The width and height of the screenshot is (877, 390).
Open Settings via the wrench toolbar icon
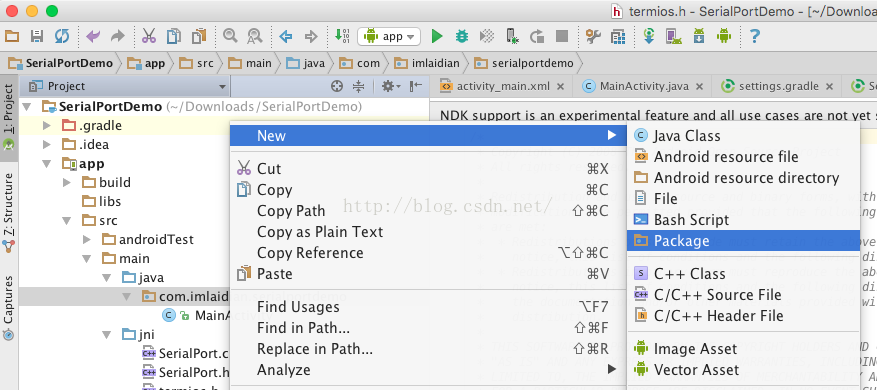point(593,37)
